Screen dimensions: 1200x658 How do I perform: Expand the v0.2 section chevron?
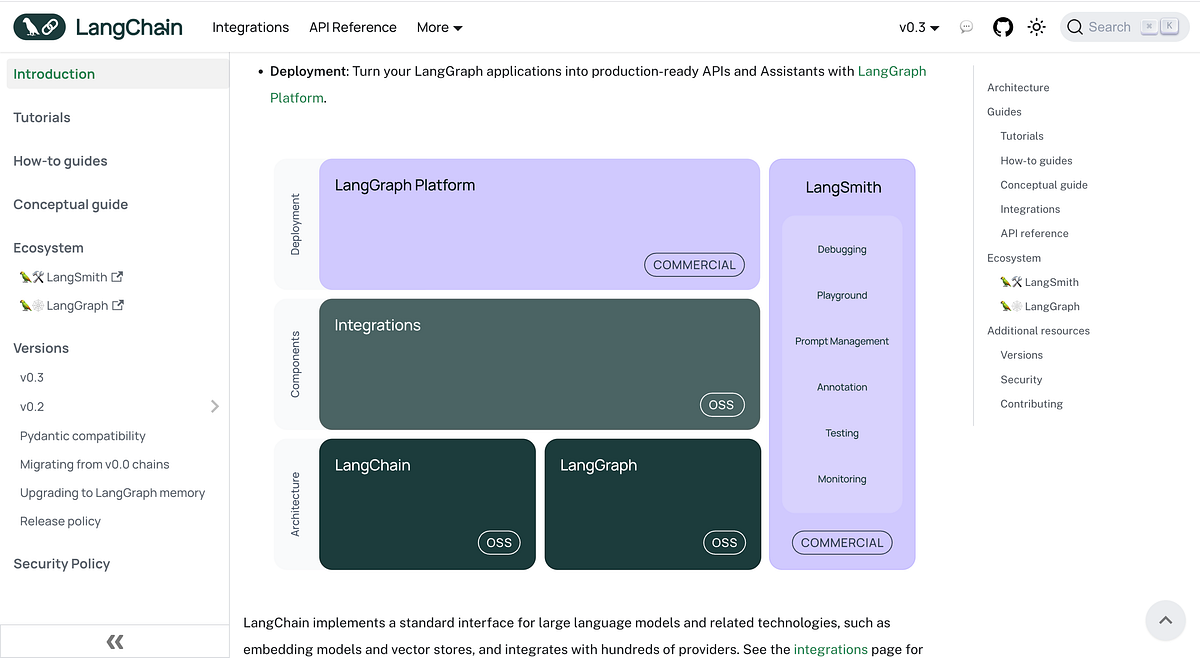pos(214,406)
